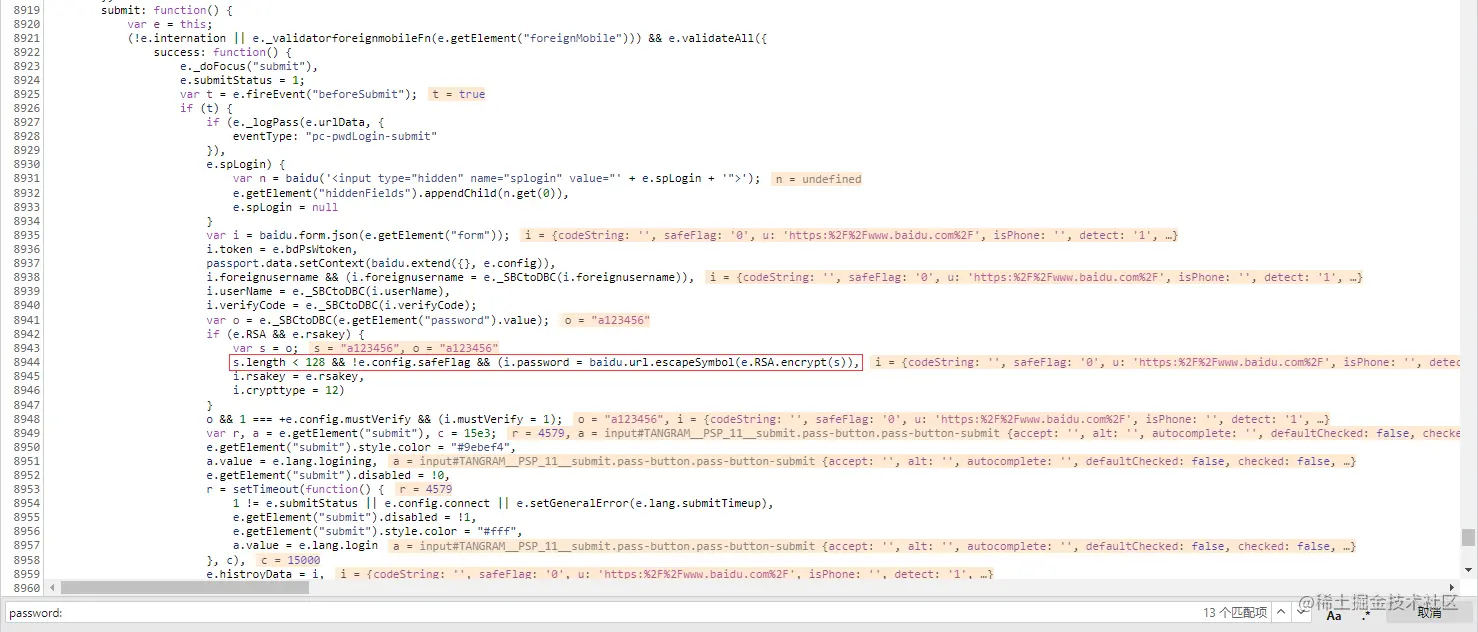The height and width of the screenshot is (632, 1478).
Task: Toggle the Aa match case option
Action: [1334, 614]
